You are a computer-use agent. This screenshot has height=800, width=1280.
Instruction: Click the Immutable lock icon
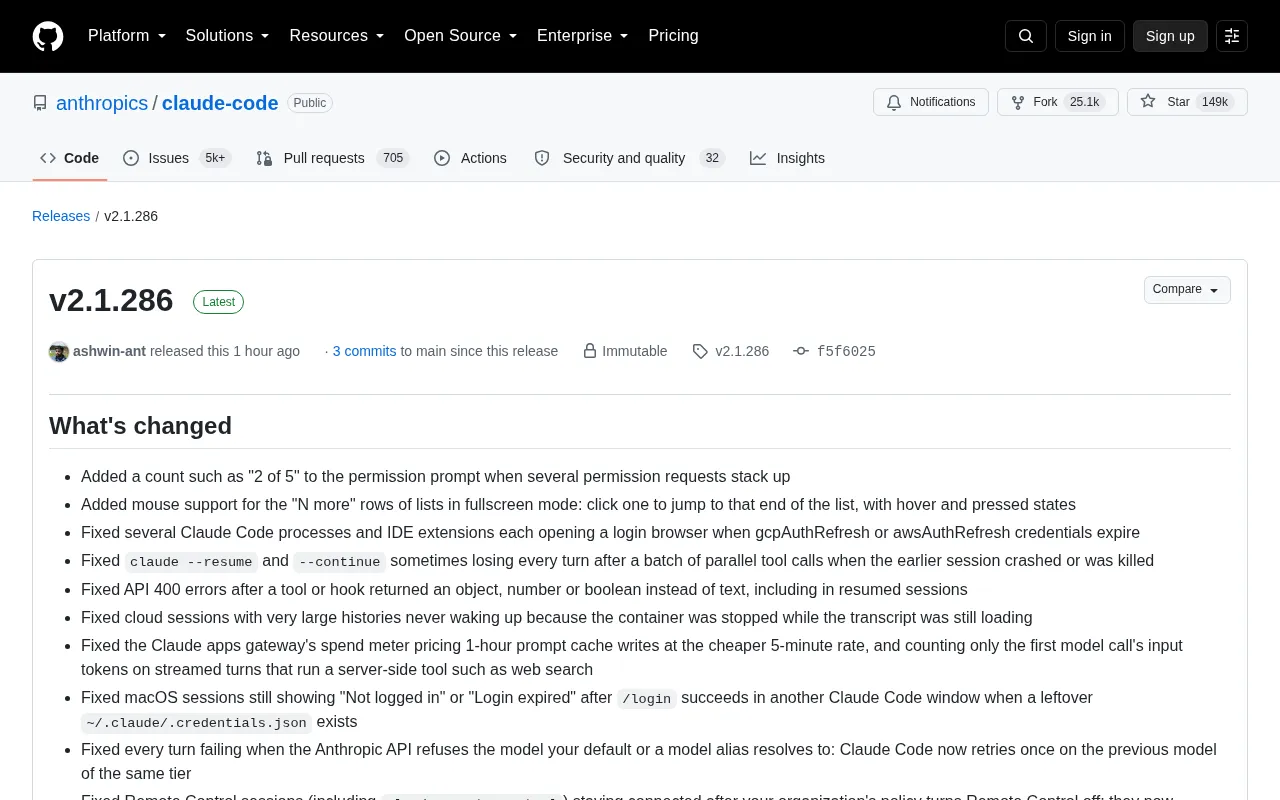click(590, 351)
